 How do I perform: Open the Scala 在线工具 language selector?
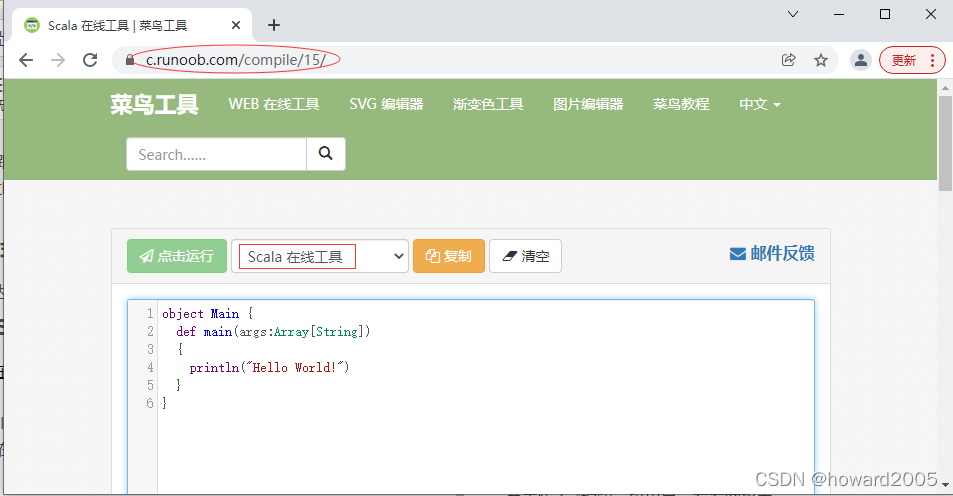(x=320, y=256)
